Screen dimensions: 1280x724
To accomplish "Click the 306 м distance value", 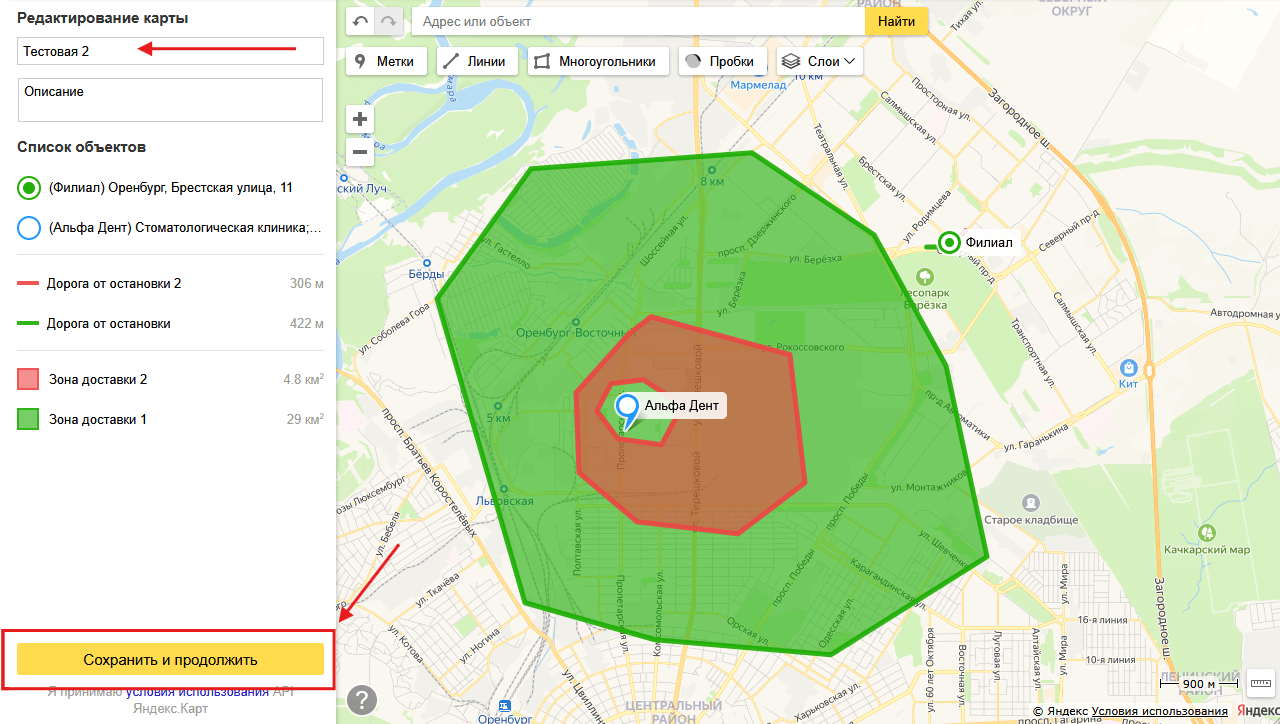I will pos(306,283).
